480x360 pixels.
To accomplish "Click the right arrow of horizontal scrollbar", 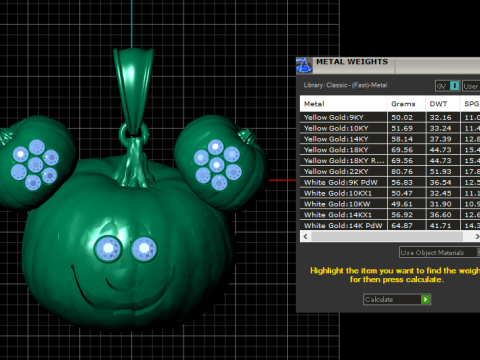I will (x=477, y=236).
